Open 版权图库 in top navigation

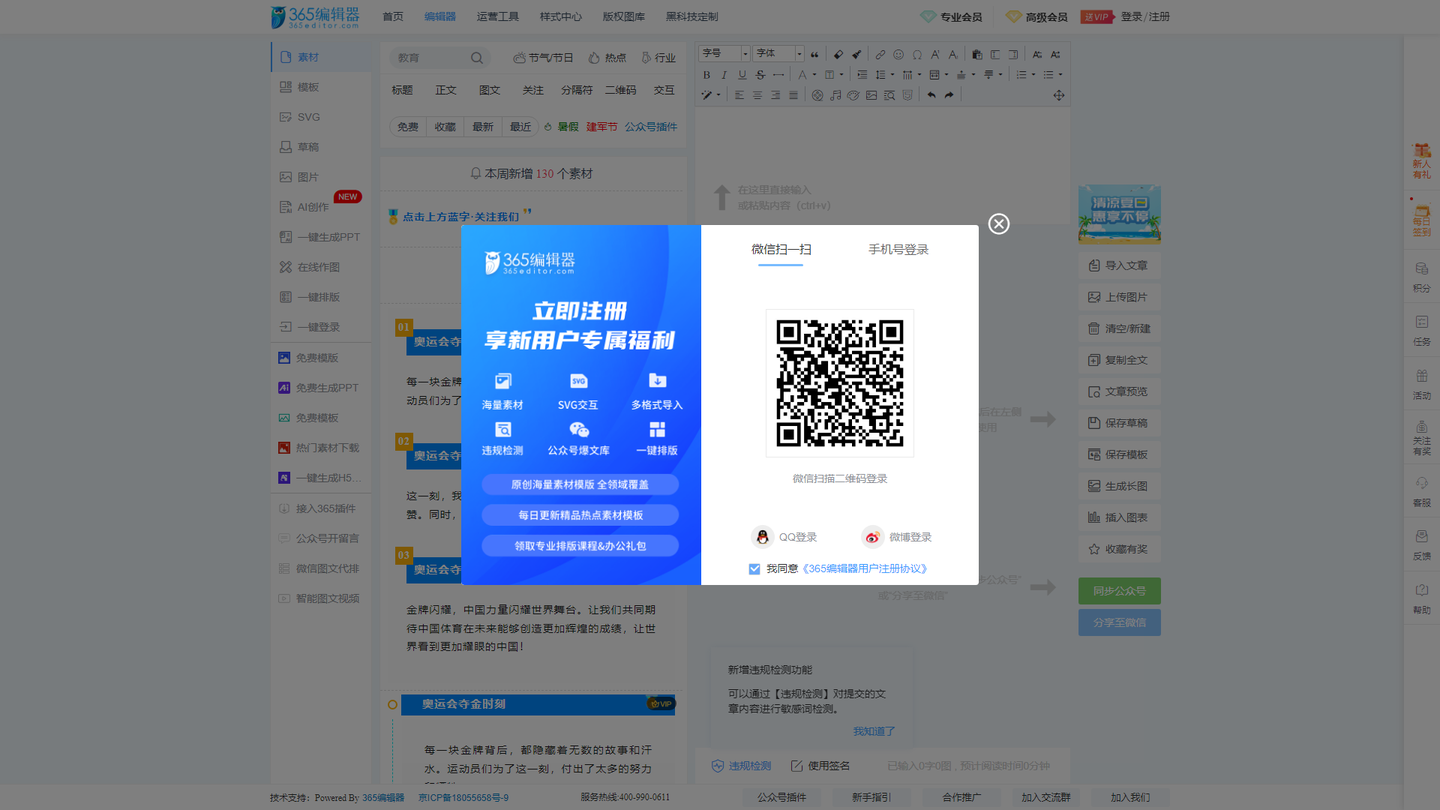tap(623, 17)
